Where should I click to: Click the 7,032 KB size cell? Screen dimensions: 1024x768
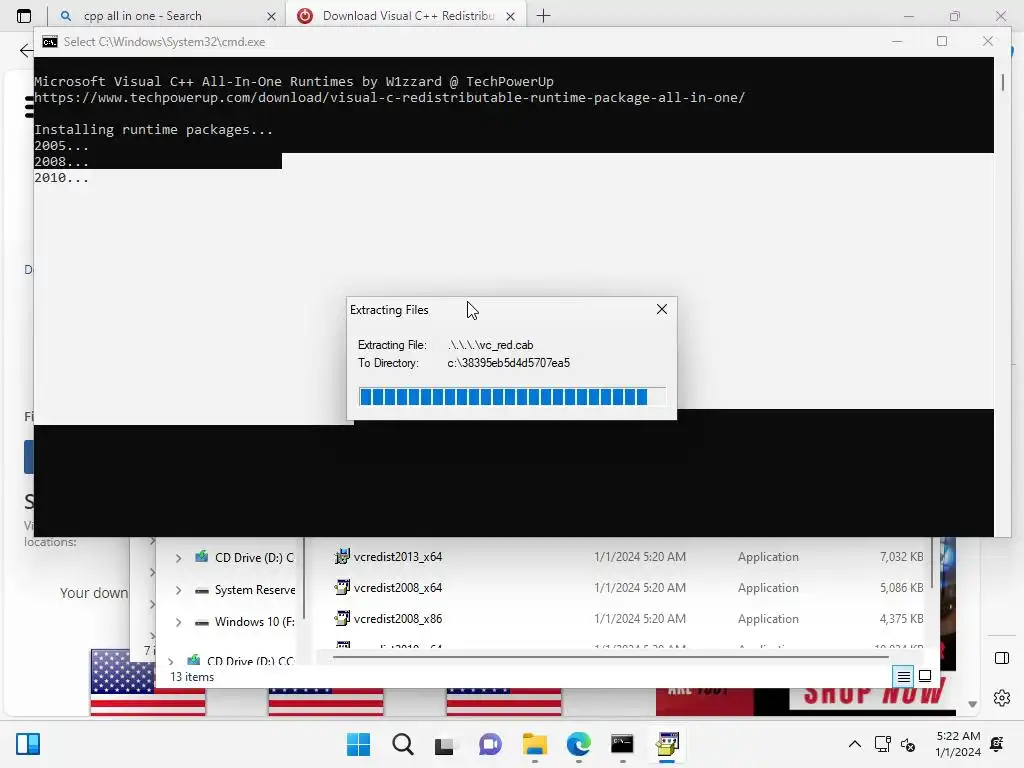pyautogui.click(x=901, y=557)
